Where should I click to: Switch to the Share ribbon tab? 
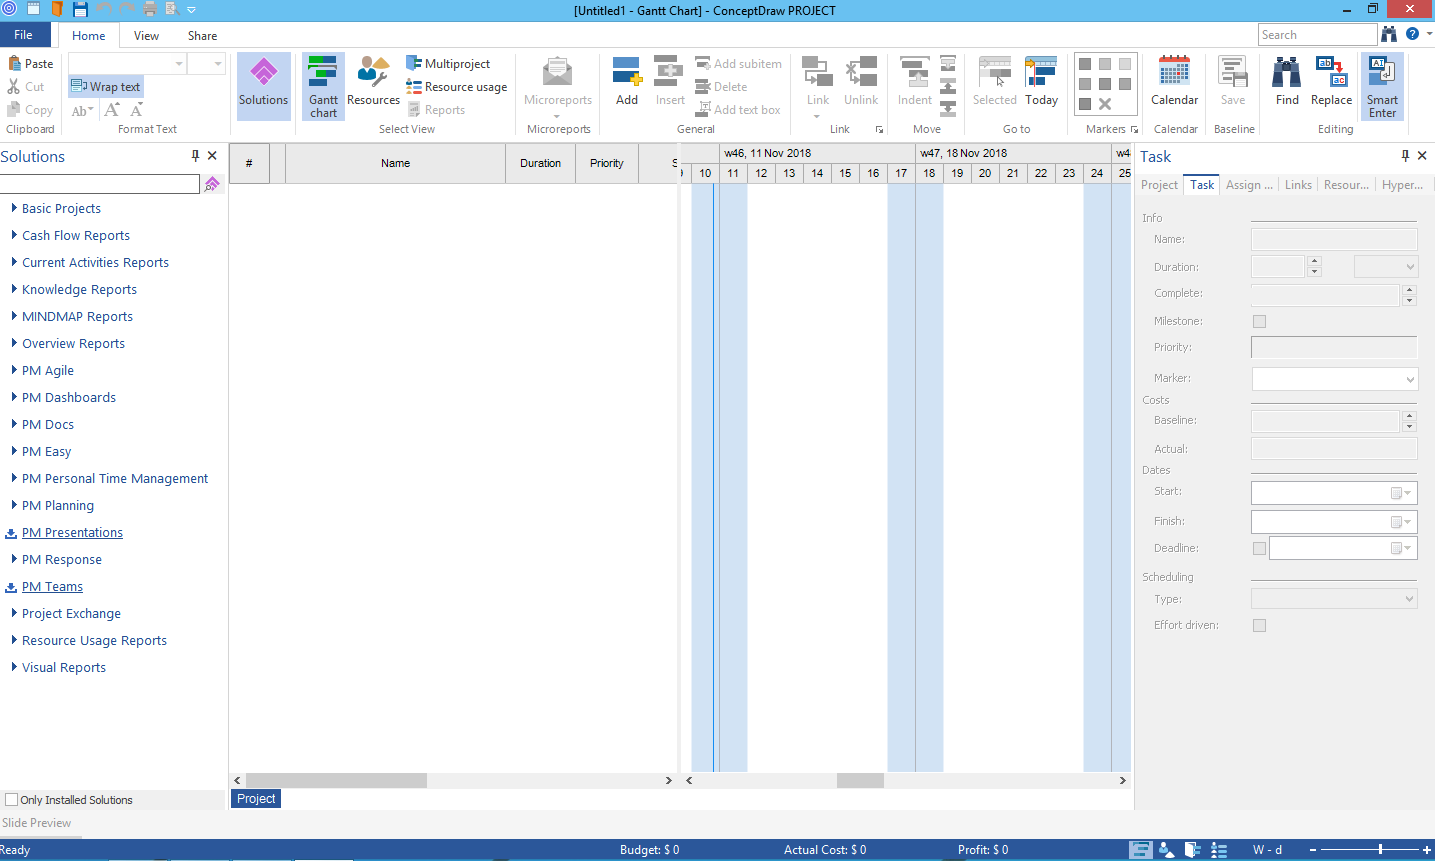coord(202,35)
